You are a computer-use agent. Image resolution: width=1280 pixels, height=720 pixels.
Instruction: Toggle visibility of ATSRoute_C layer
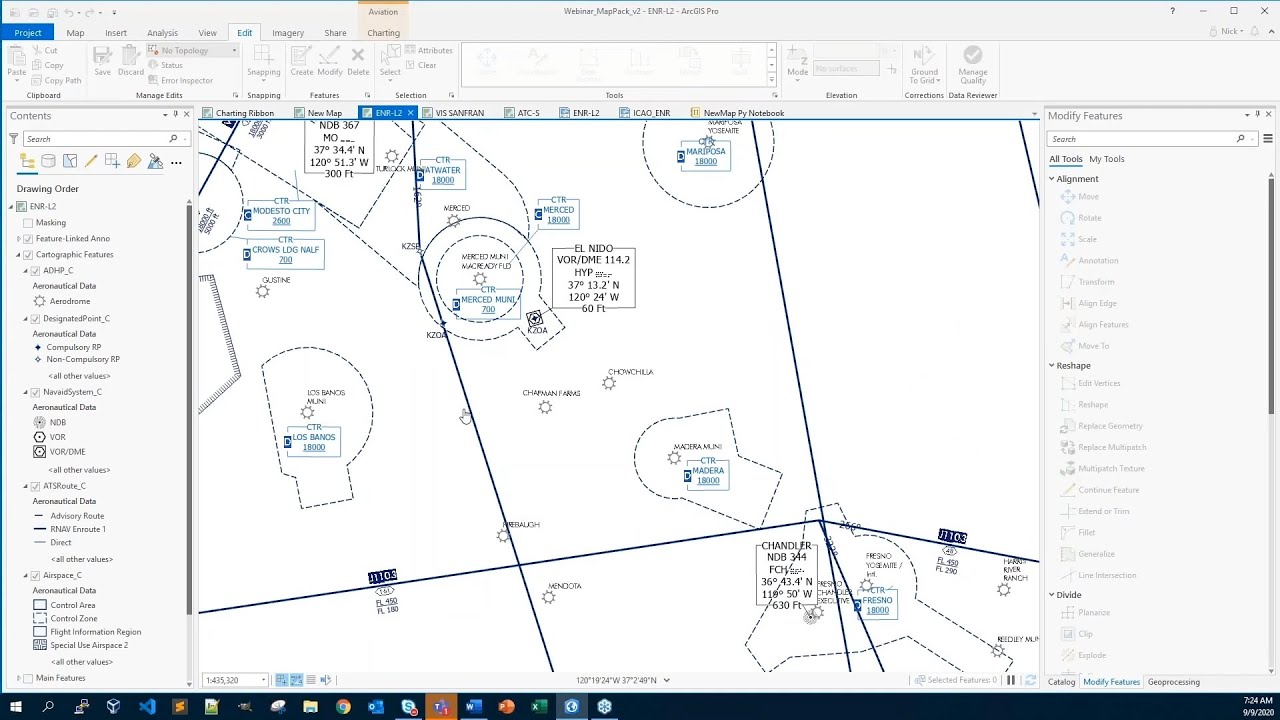coord(36,486)
